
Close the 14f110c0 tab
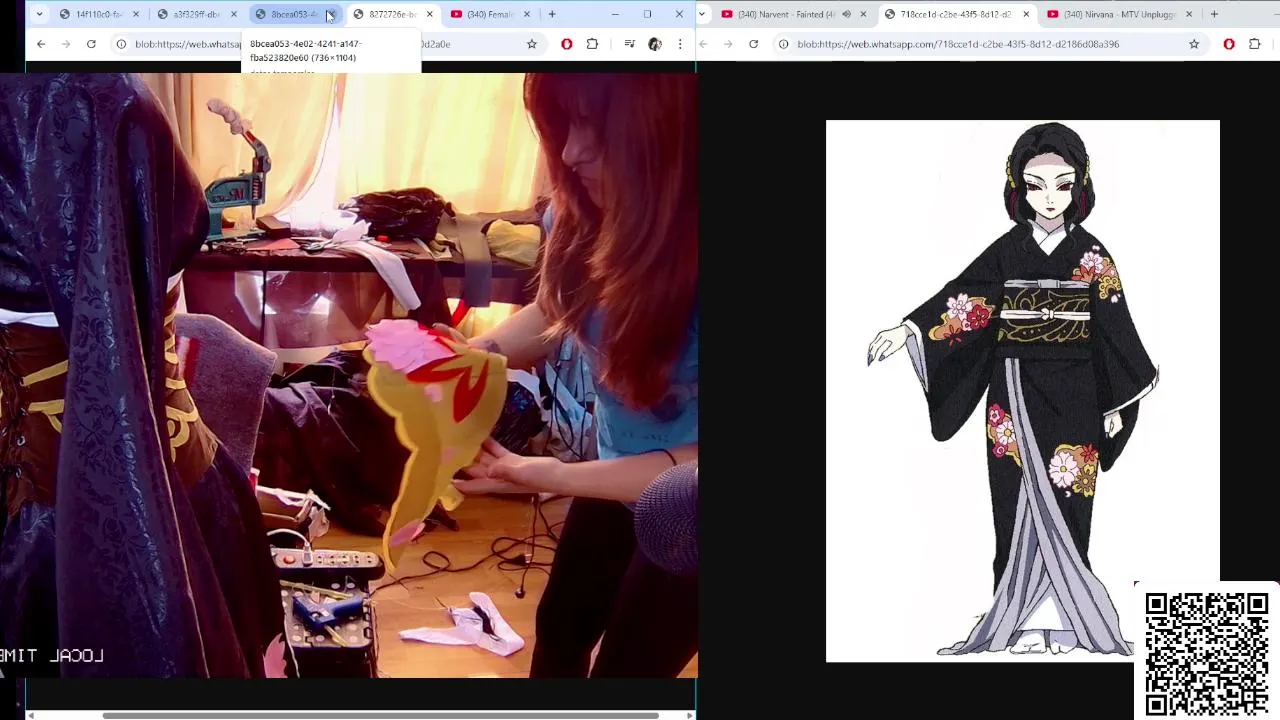click(x=136, y=14)
